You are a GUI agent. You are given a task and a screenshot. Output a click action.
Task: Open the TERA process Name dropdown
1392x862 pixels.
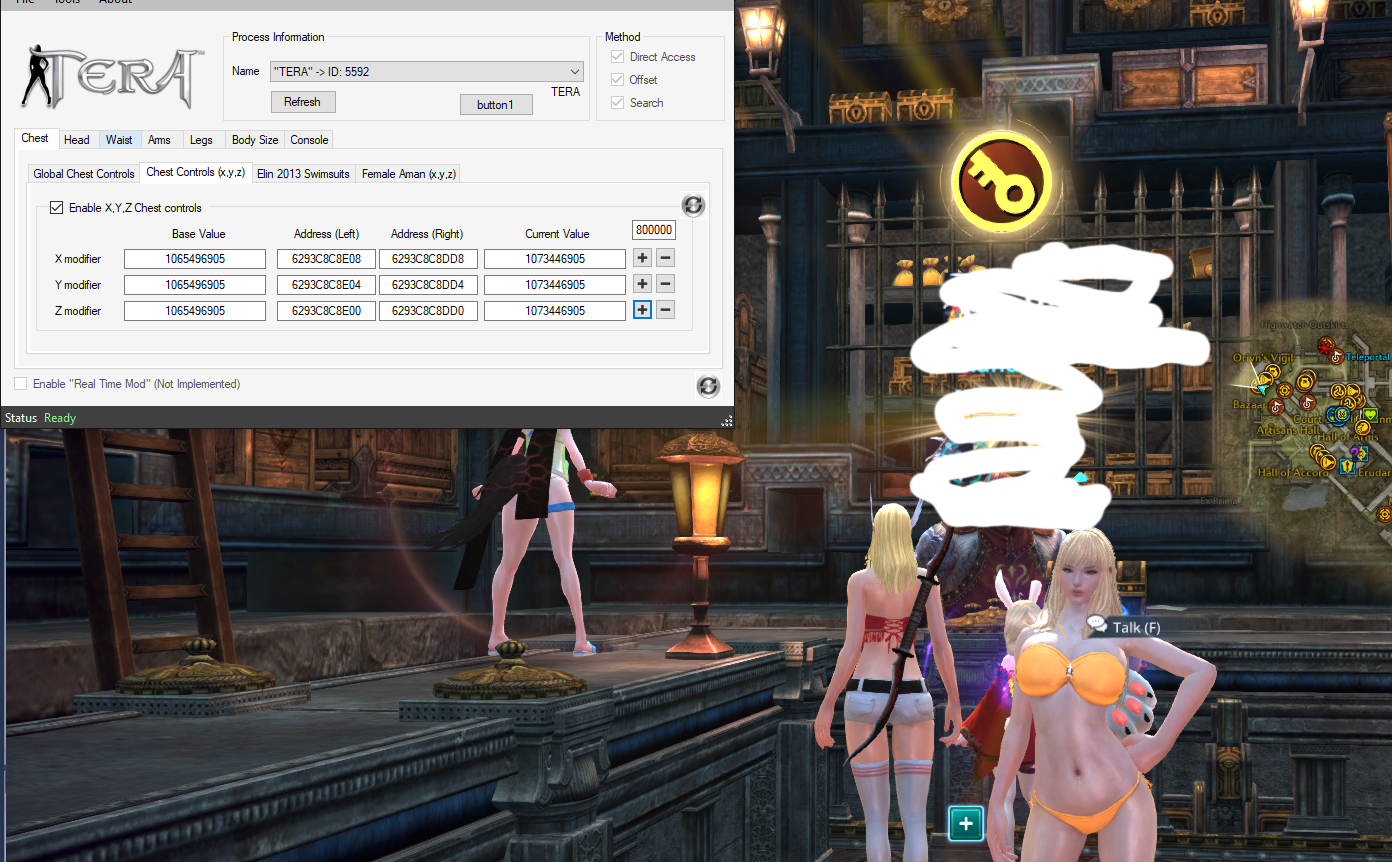point(574,72)
